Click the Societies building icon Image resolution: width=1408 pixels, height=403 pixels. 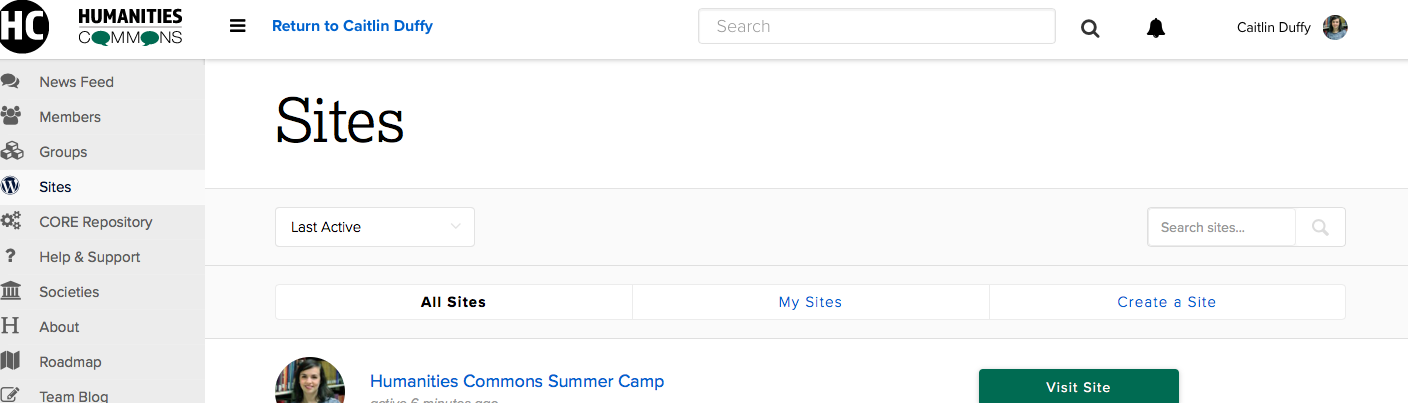(11, 292)
